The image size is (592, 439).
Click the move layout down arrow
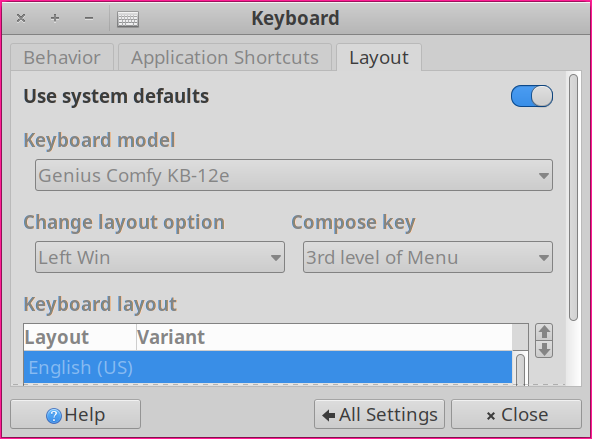(544, 349)
